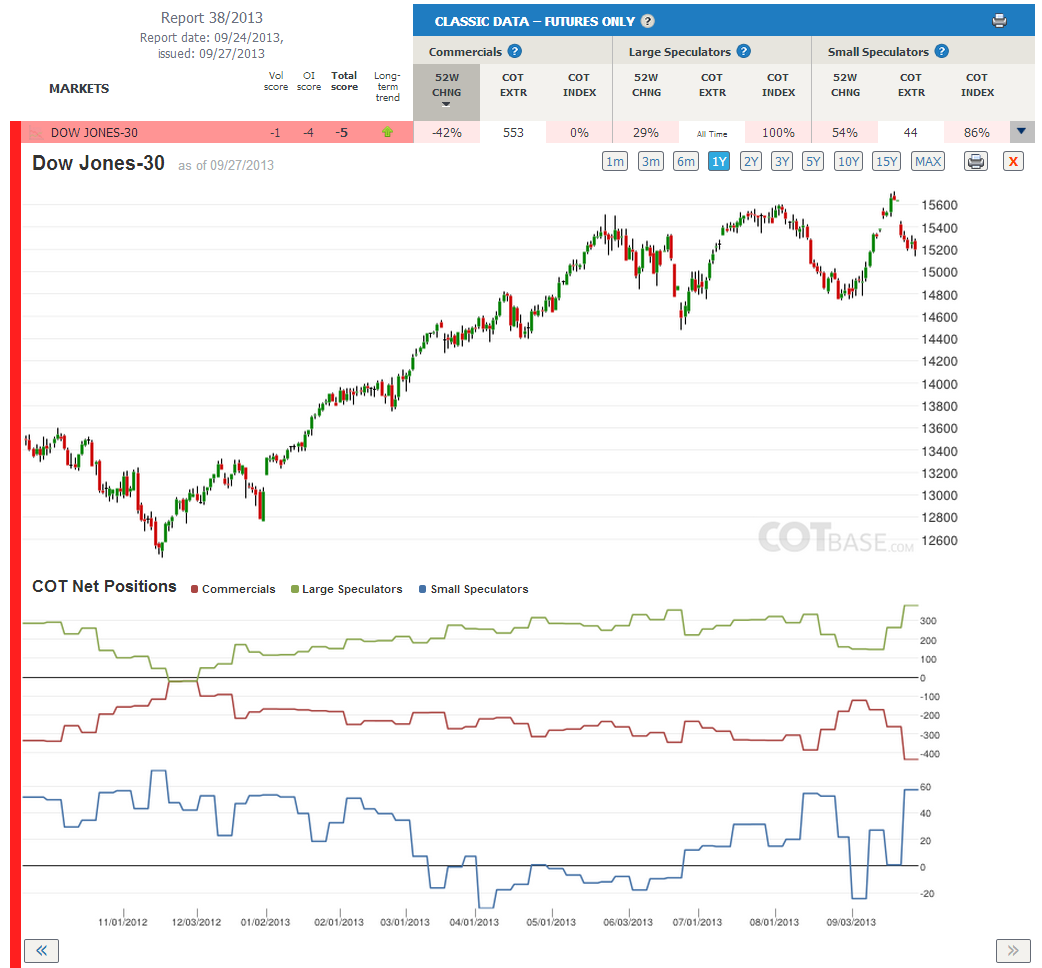The width and height of the screenshot is (1042, 968).
Task: Click the Report 38/2013 title
Action: coord(211,17)
